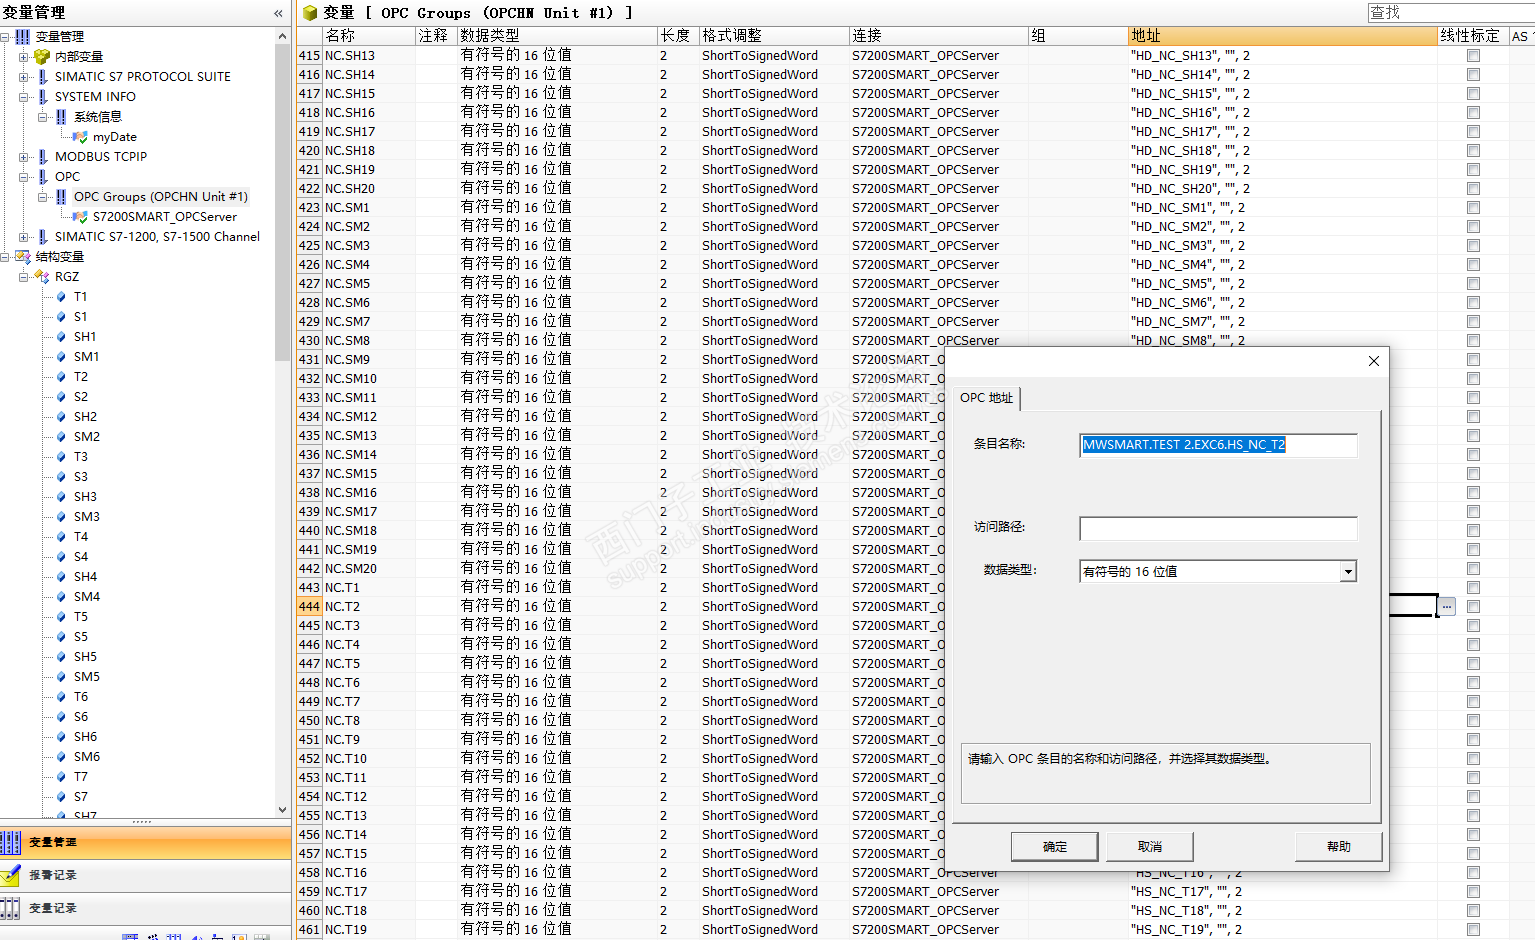Screen dimensions: 1535x940
Task: Collapse the OPC tree node
Action: coord(23,176)
